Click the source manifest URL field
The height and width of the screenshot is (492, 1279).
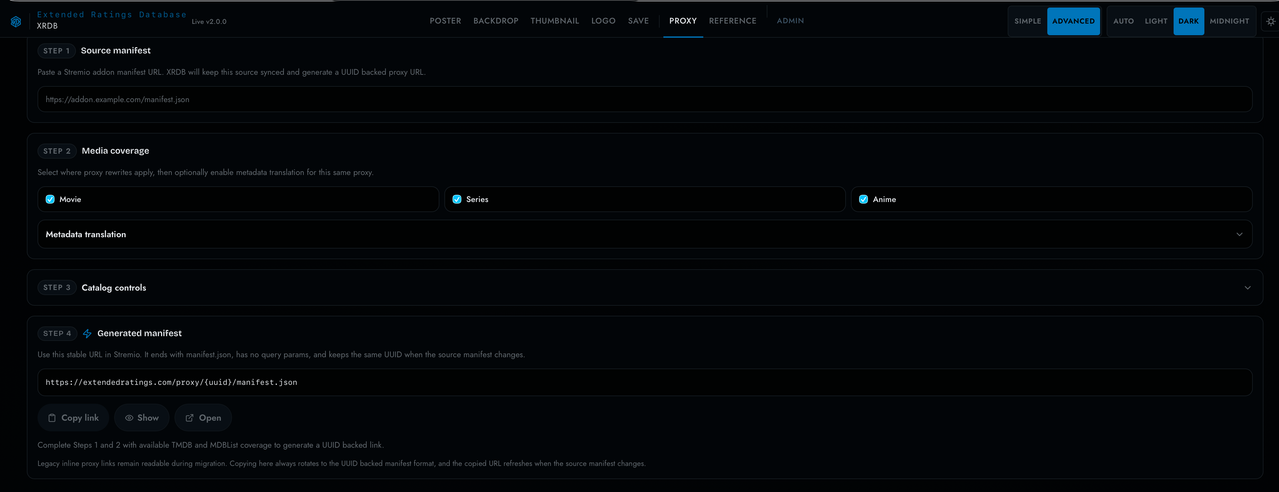[x=645, y=99]
